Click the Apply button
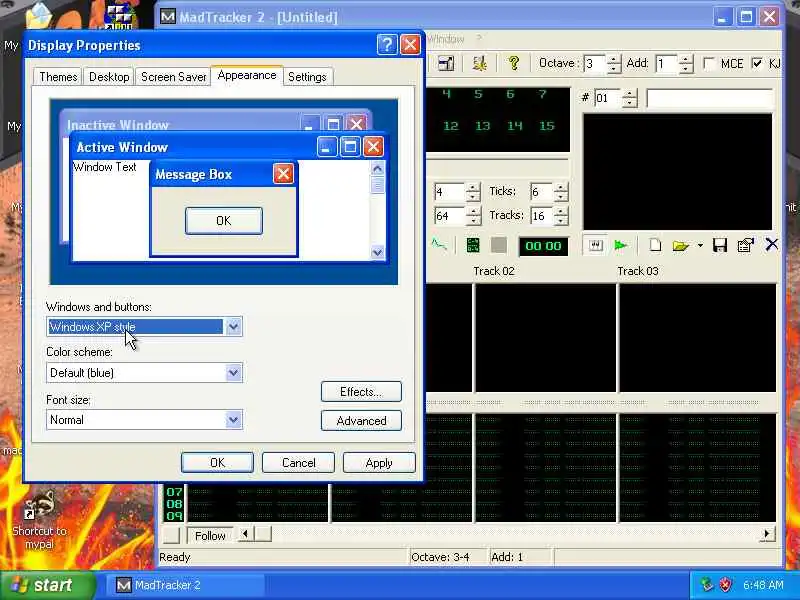Screen dimensions: 800x600 379,463
